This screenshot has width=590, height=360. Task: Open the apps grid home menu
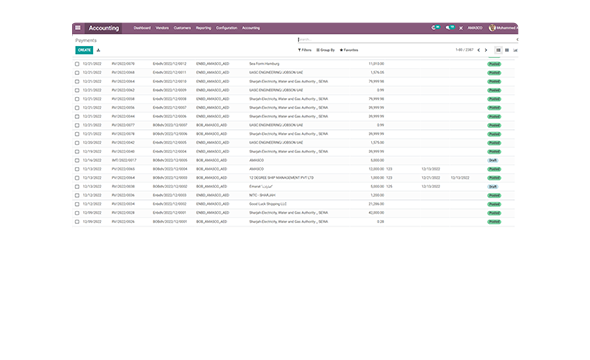pos(78,28)
